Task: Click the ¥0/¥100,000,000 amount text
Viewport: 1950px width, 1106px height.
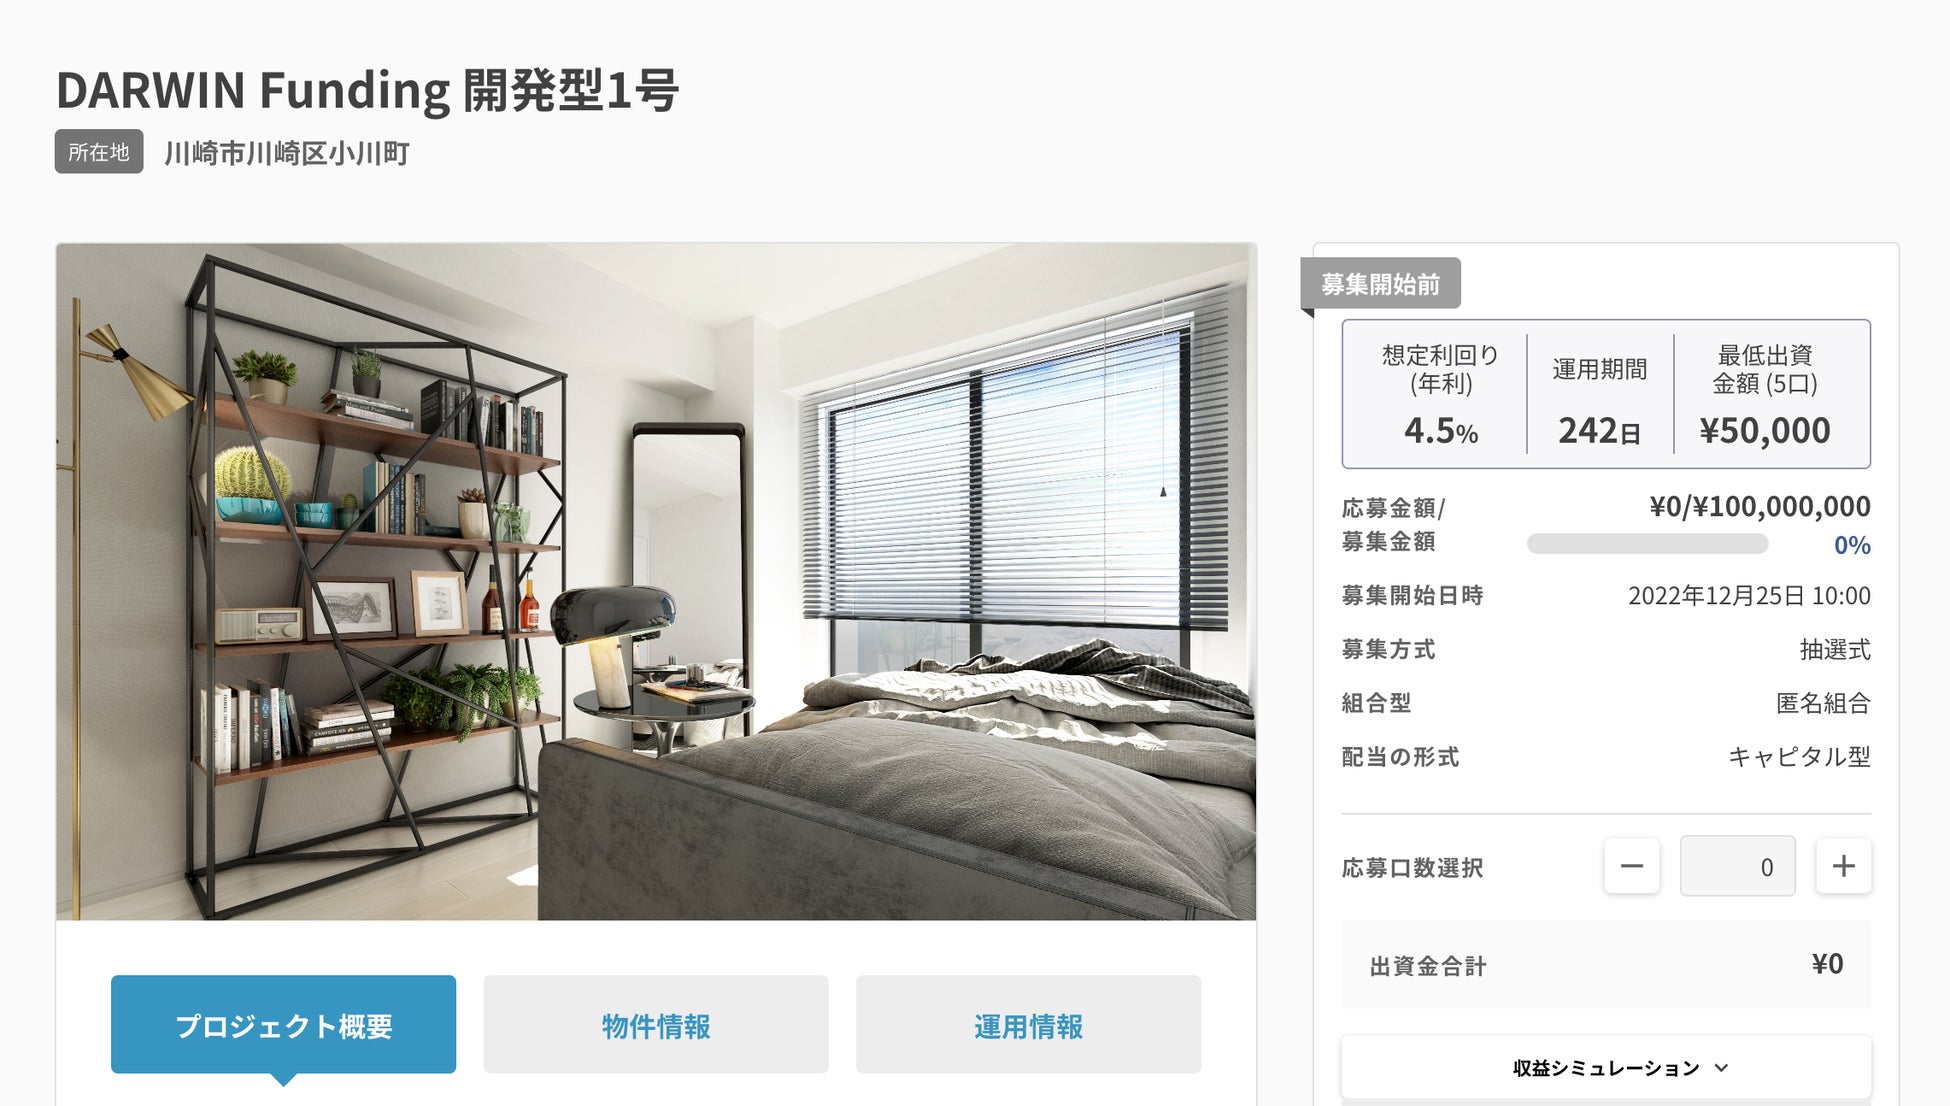Action: tap(1760, 507)
